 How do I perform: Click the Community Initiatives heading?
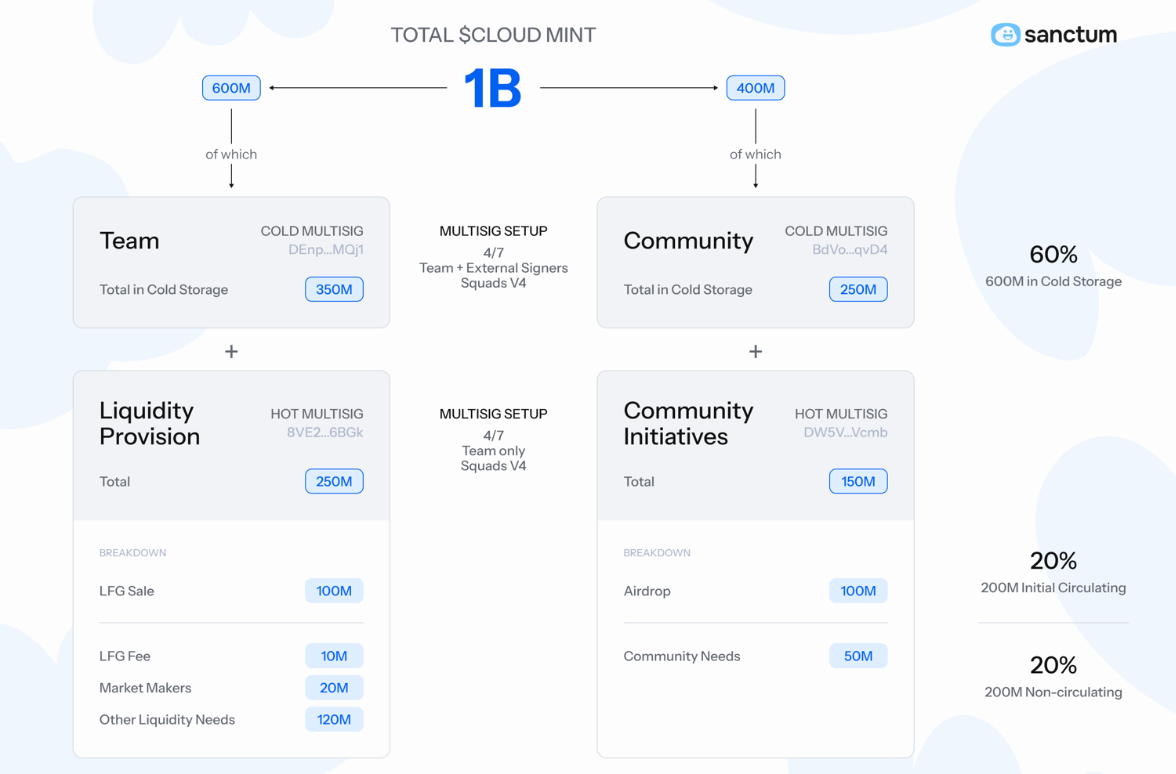coord(688,424)
